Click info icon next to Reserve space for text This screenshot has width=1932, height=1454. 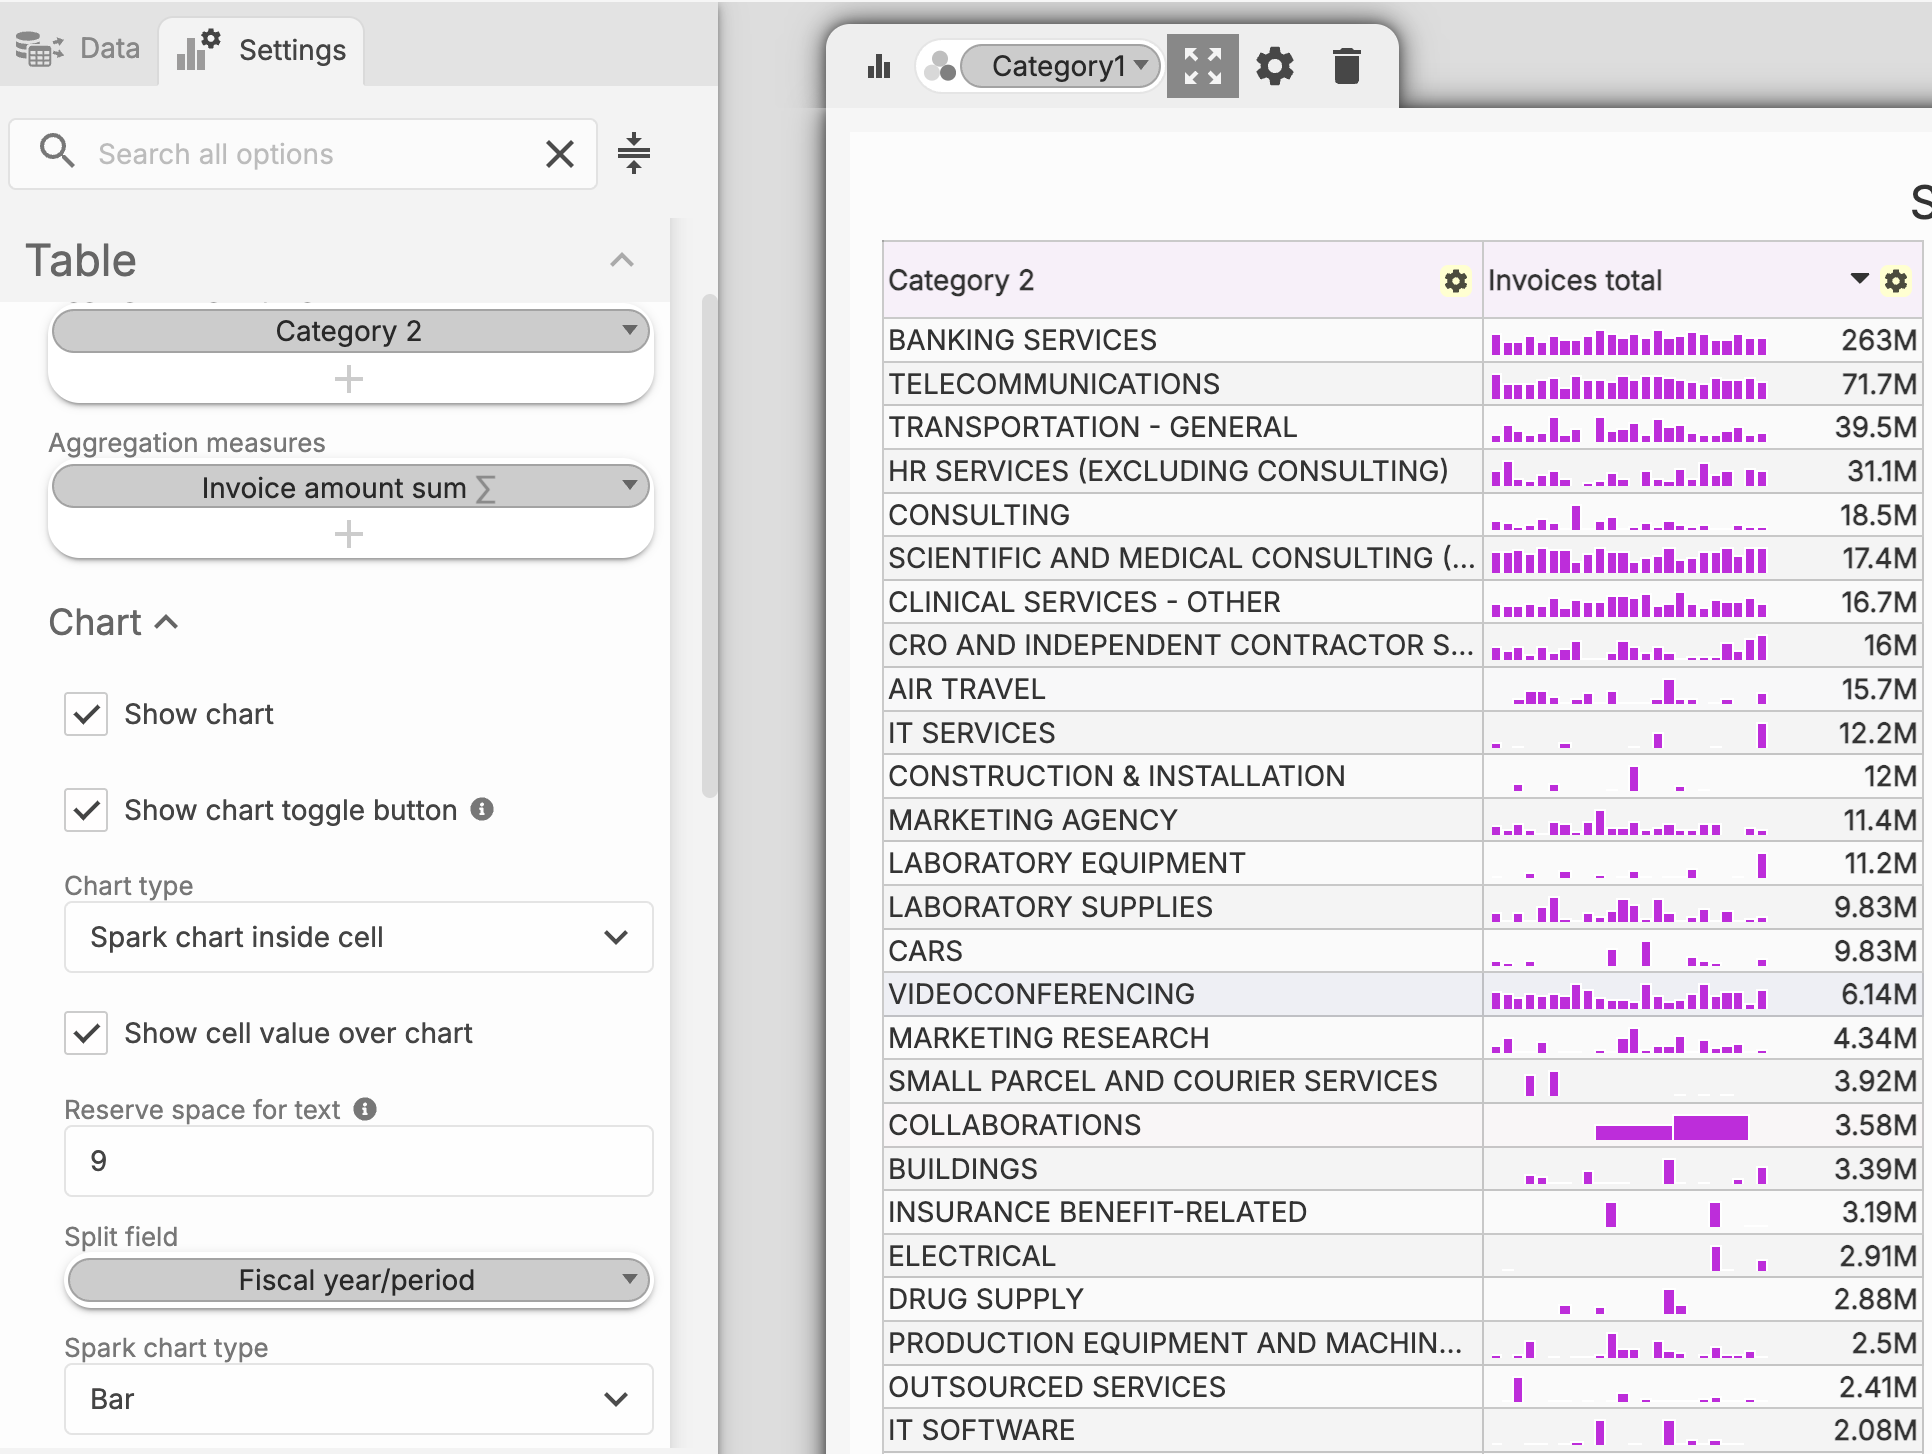(x=366, y=1109)
